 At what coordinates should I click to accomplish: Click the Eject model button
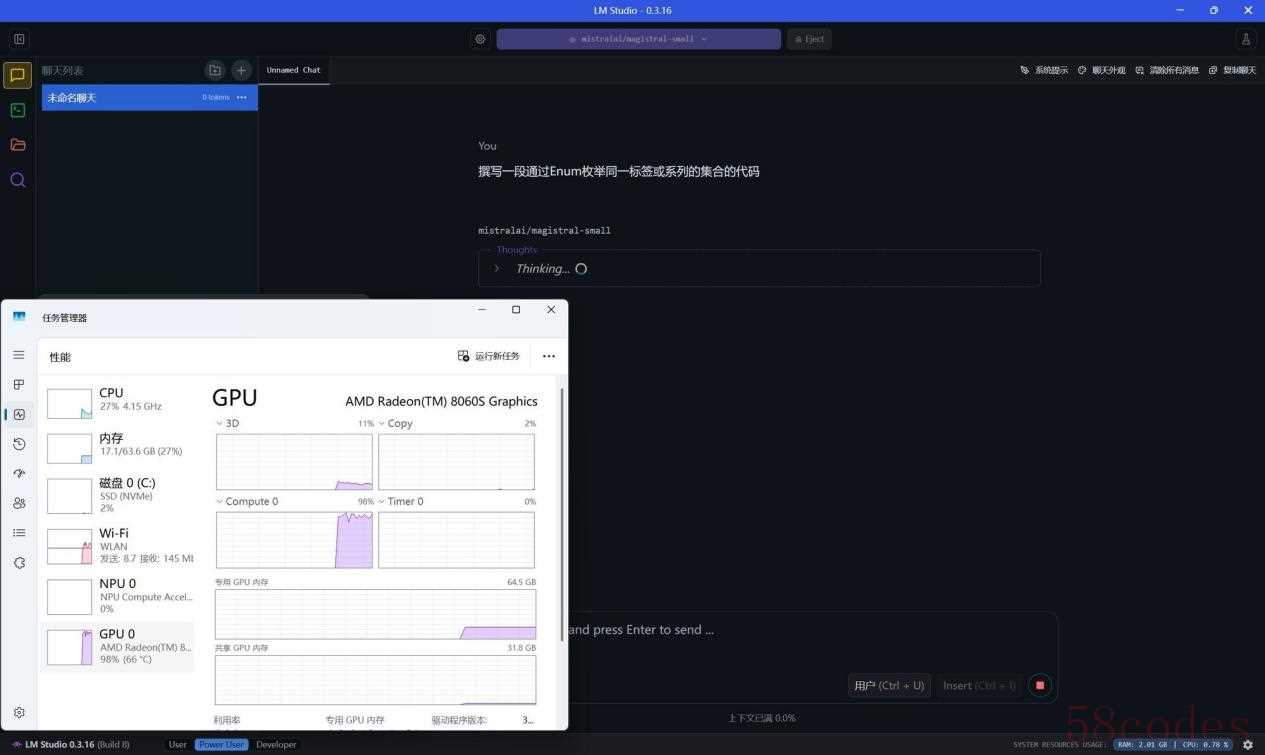click(x=809, y=39)
